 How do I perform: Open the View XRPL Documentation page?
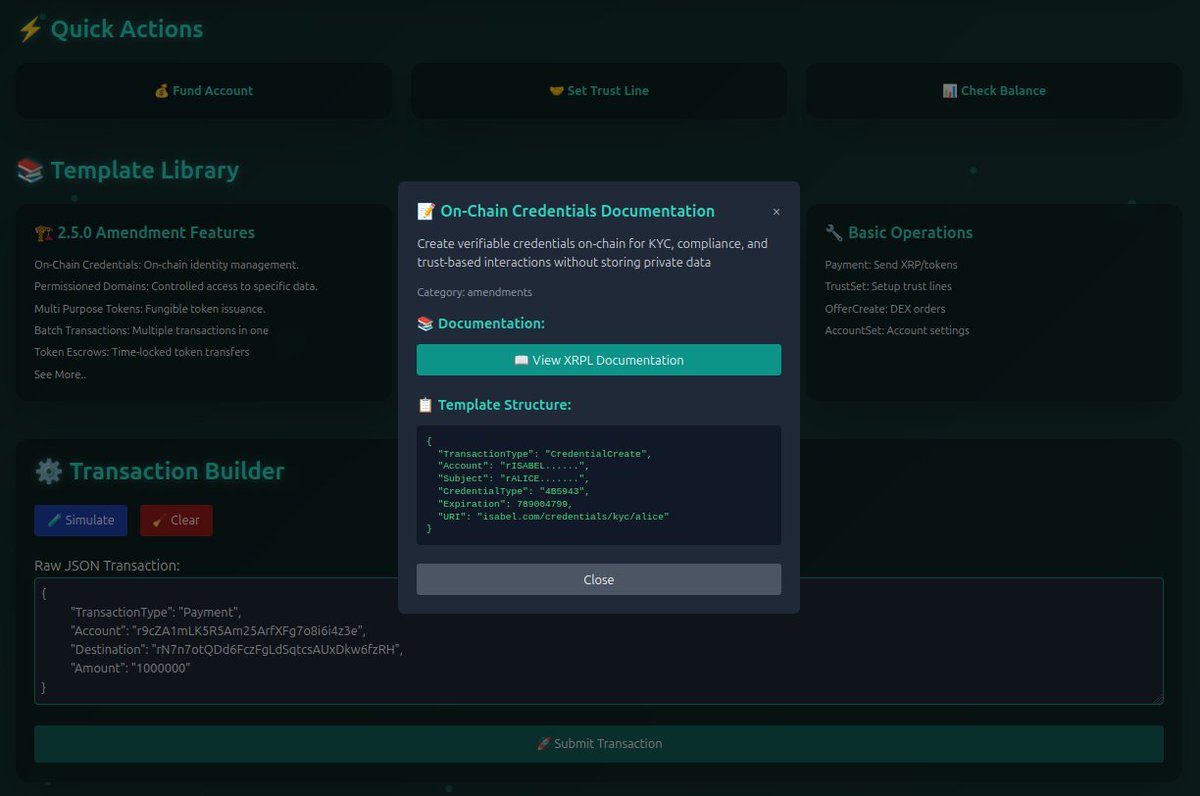click(598, 360)
